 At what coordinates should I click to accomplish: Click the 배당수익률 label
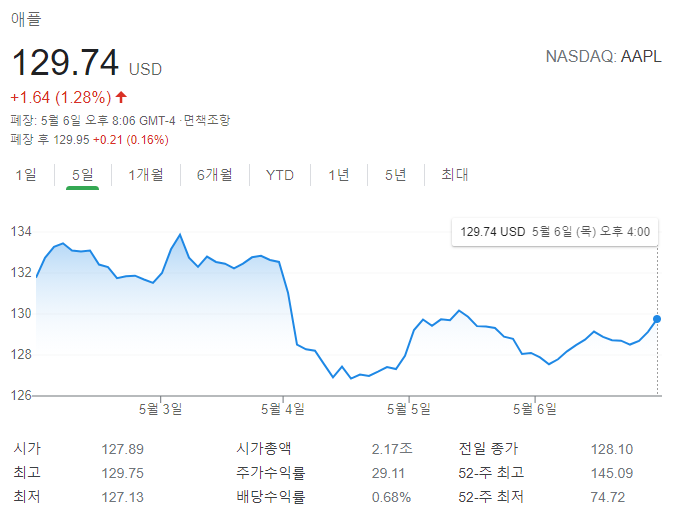[271, 497]
